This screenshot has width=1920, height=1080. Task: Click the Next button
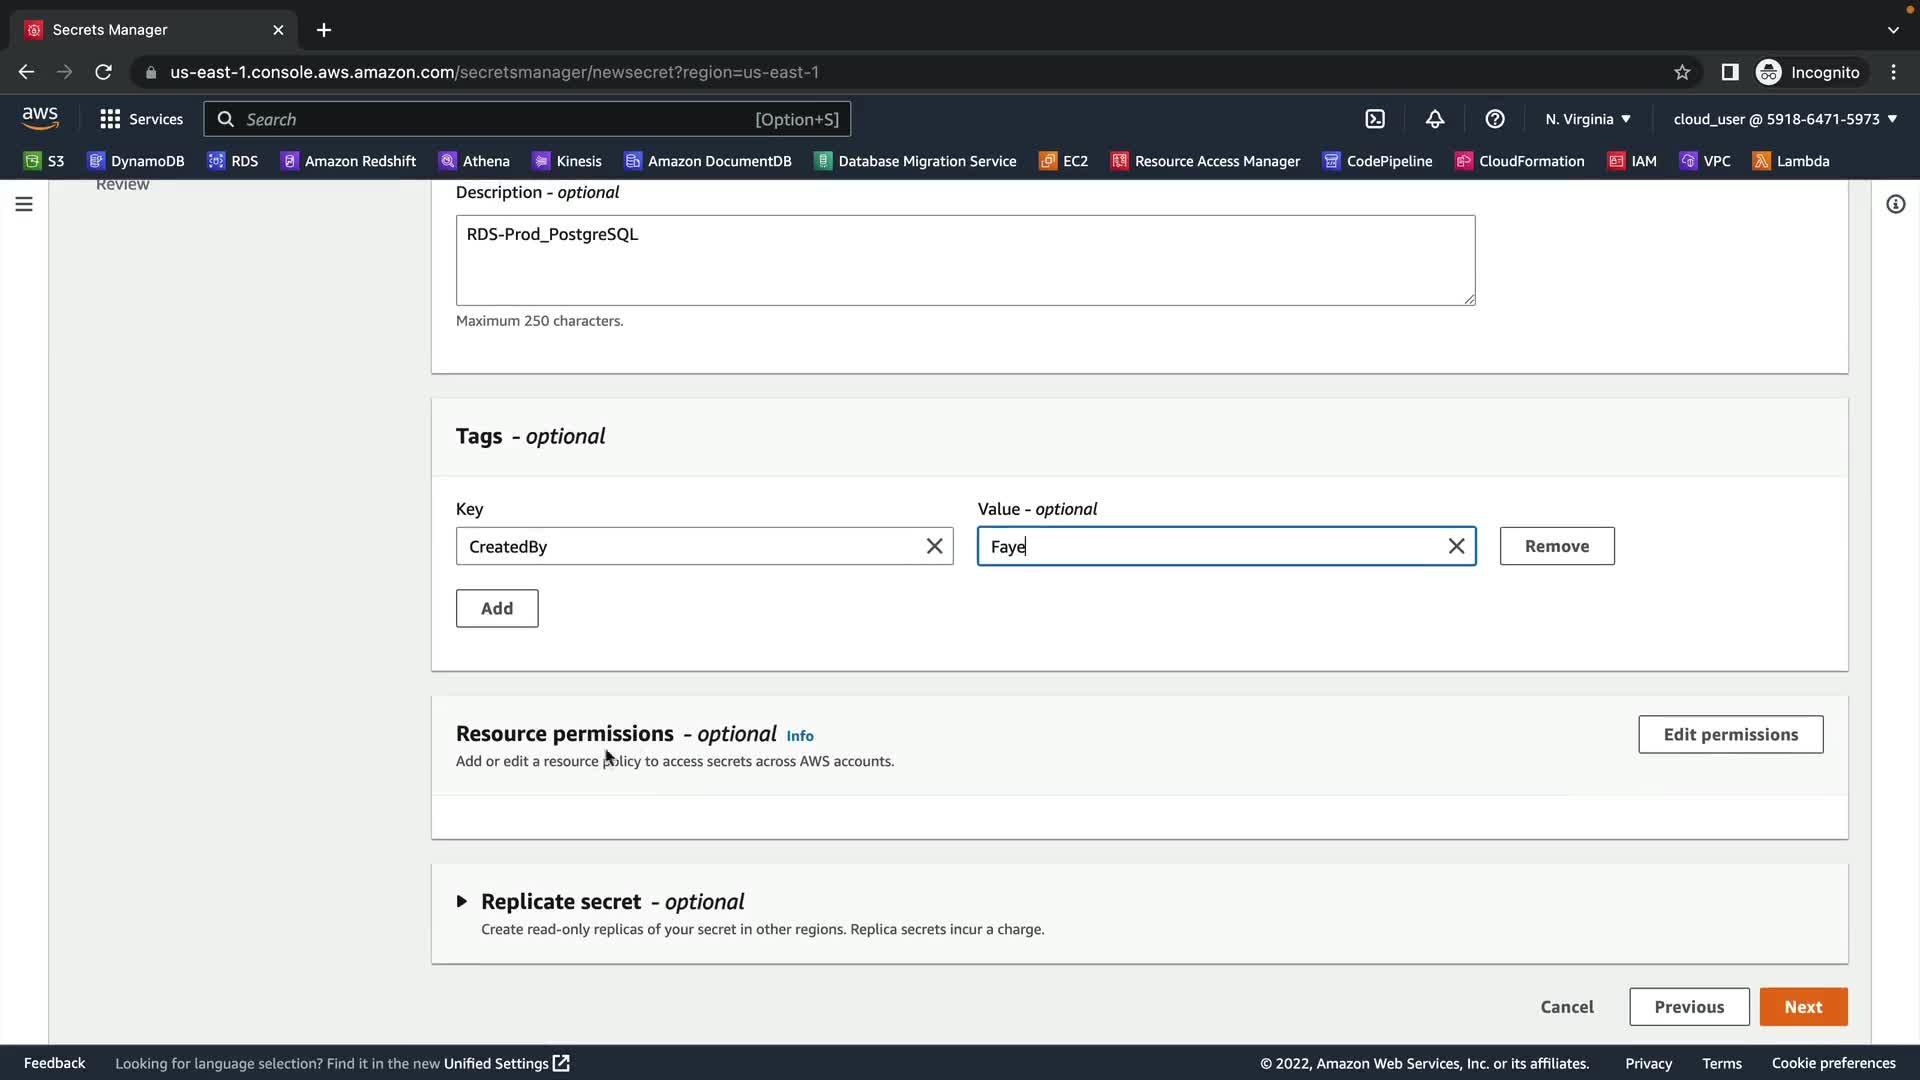[x=1802, y=1007]
